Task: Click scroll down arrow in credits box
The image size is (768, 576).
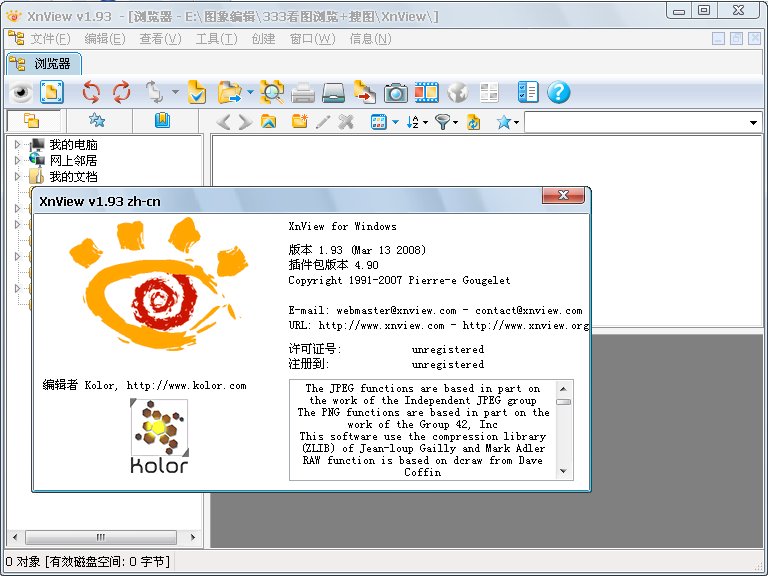Action: 563,471
